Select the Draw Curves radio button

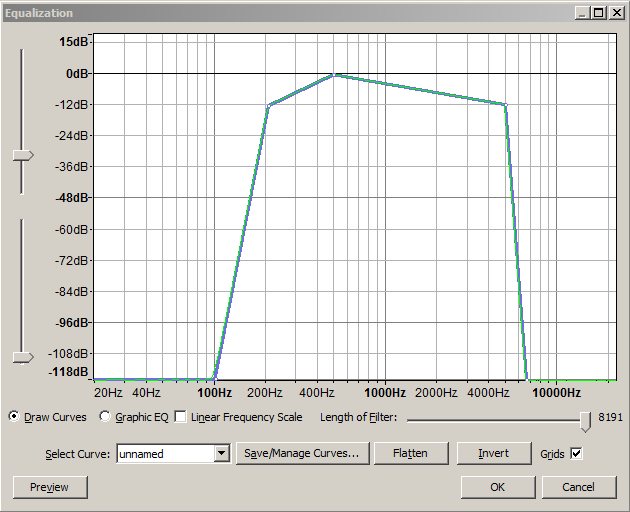tap(14, 417)
